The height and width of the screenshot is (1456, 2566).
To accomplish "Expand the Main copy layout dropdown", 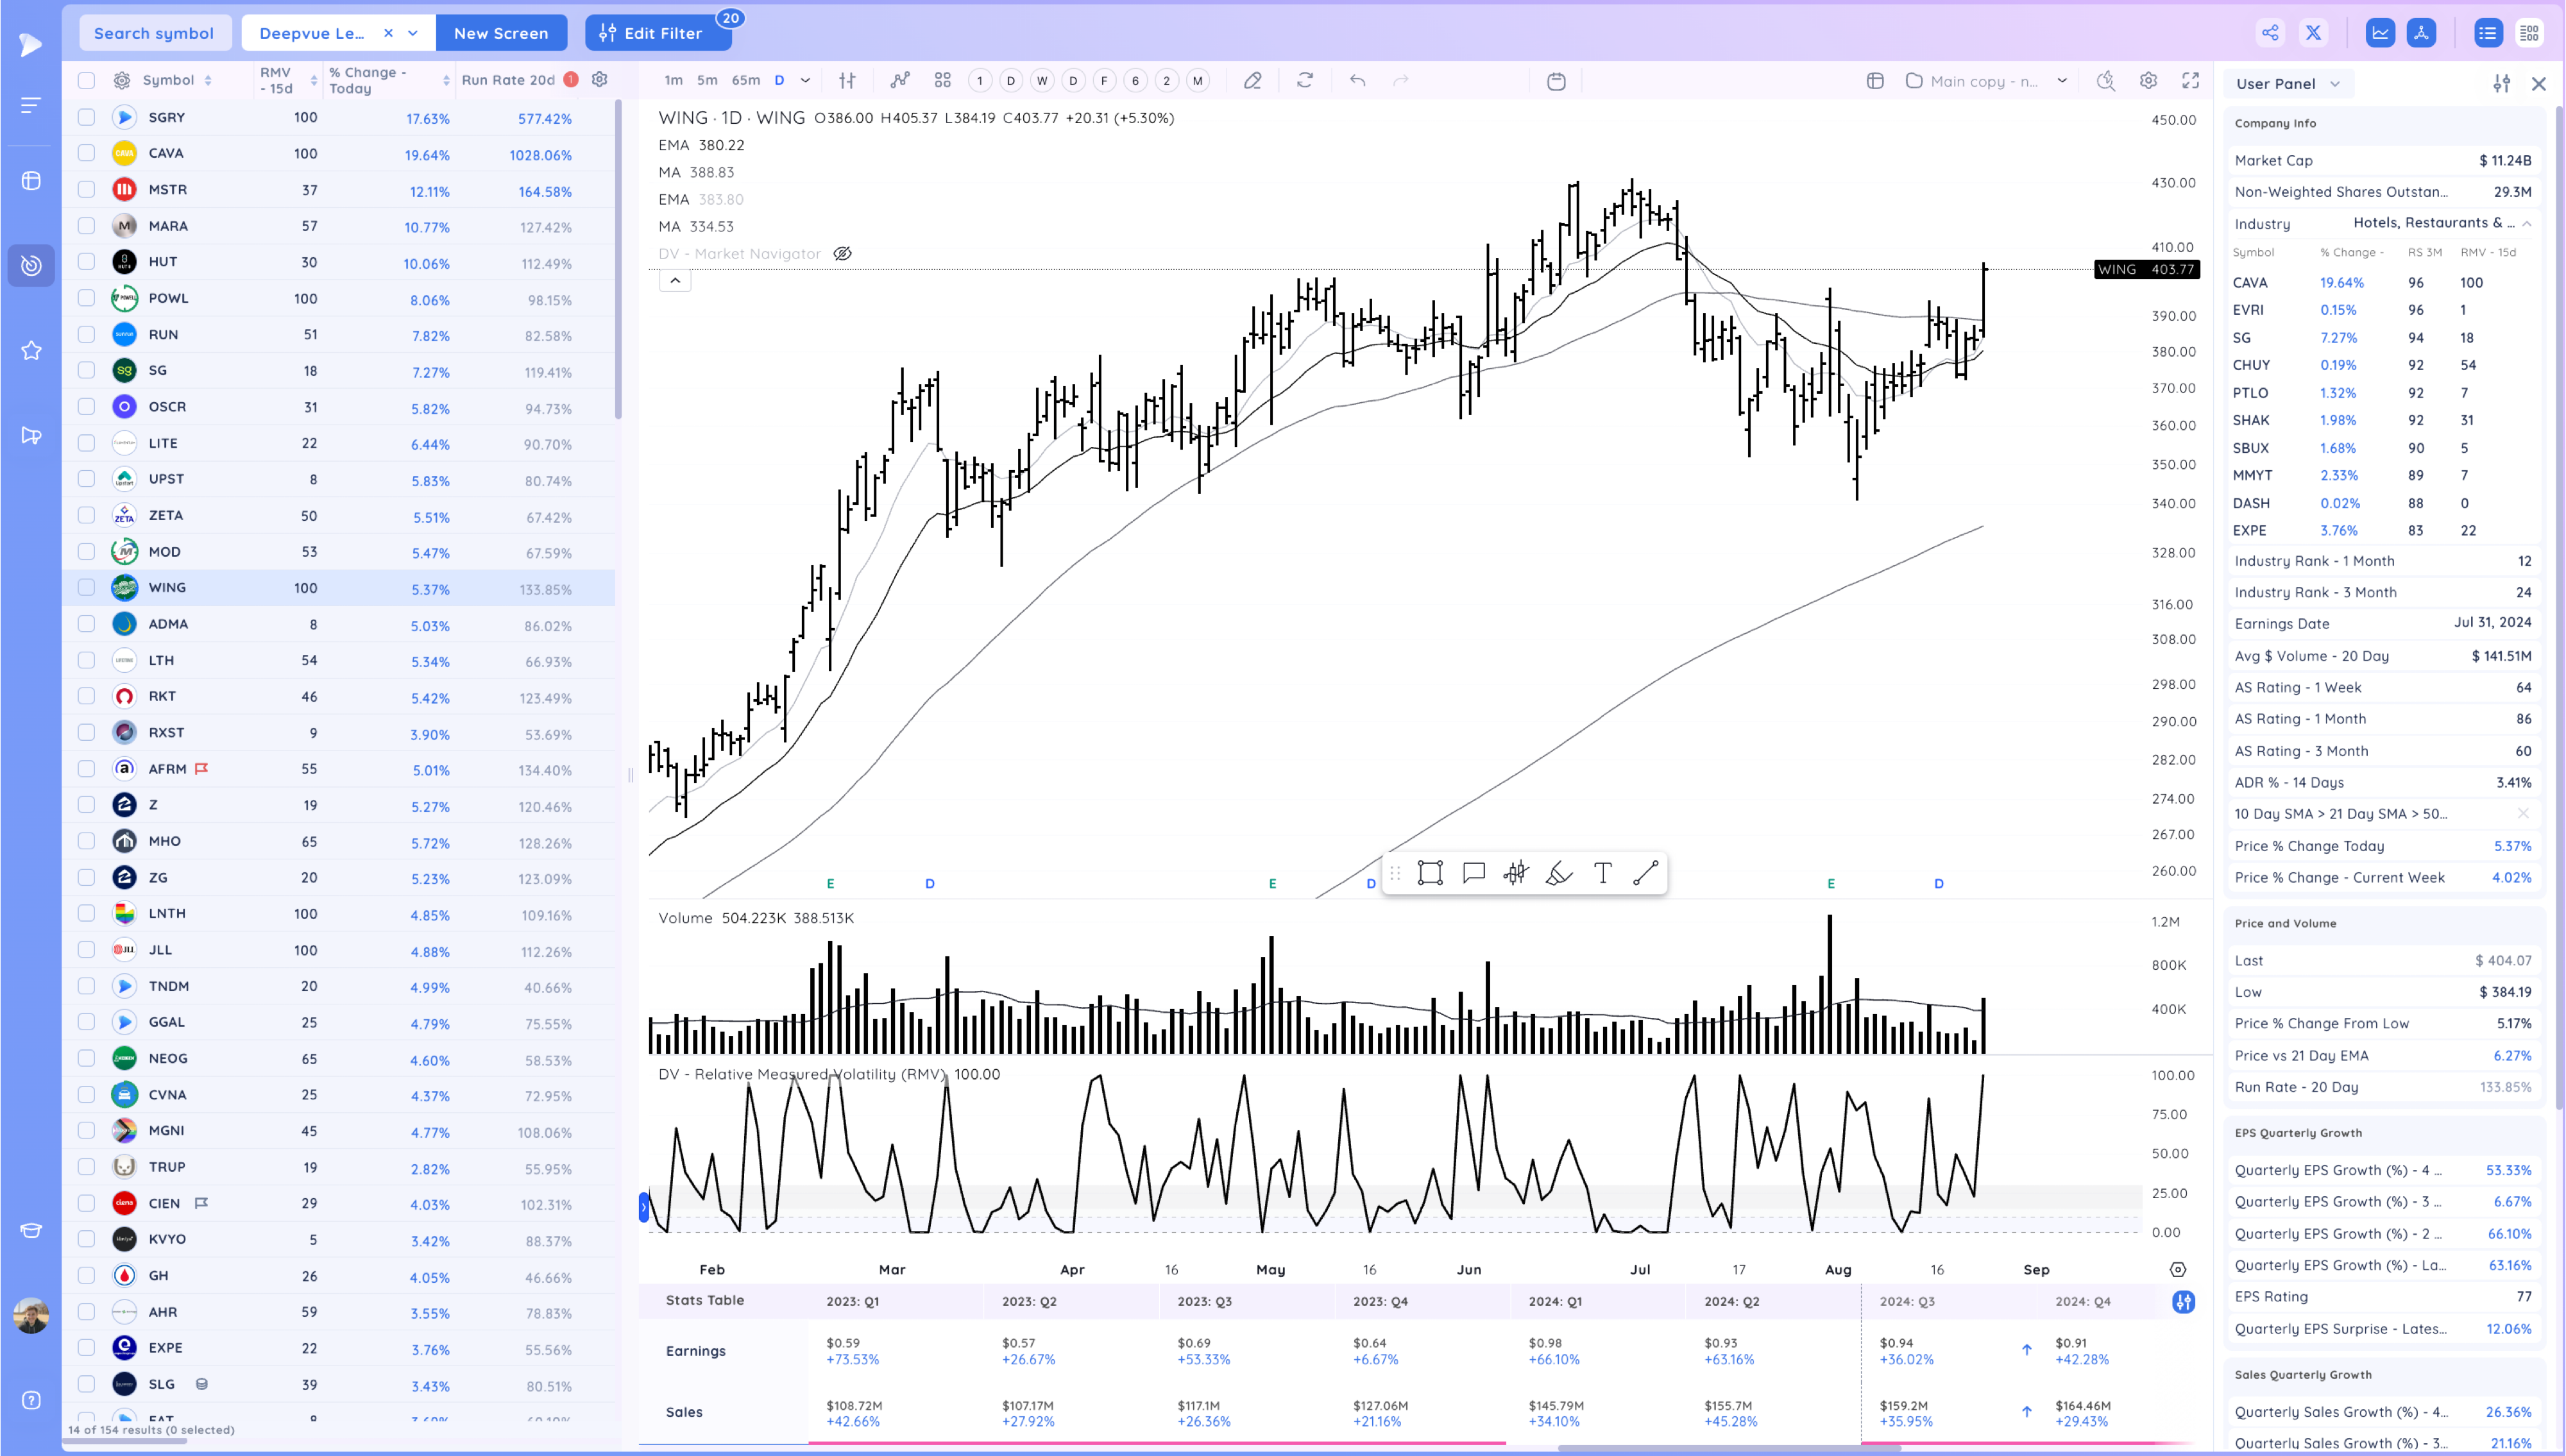I will click(2061, 81).
